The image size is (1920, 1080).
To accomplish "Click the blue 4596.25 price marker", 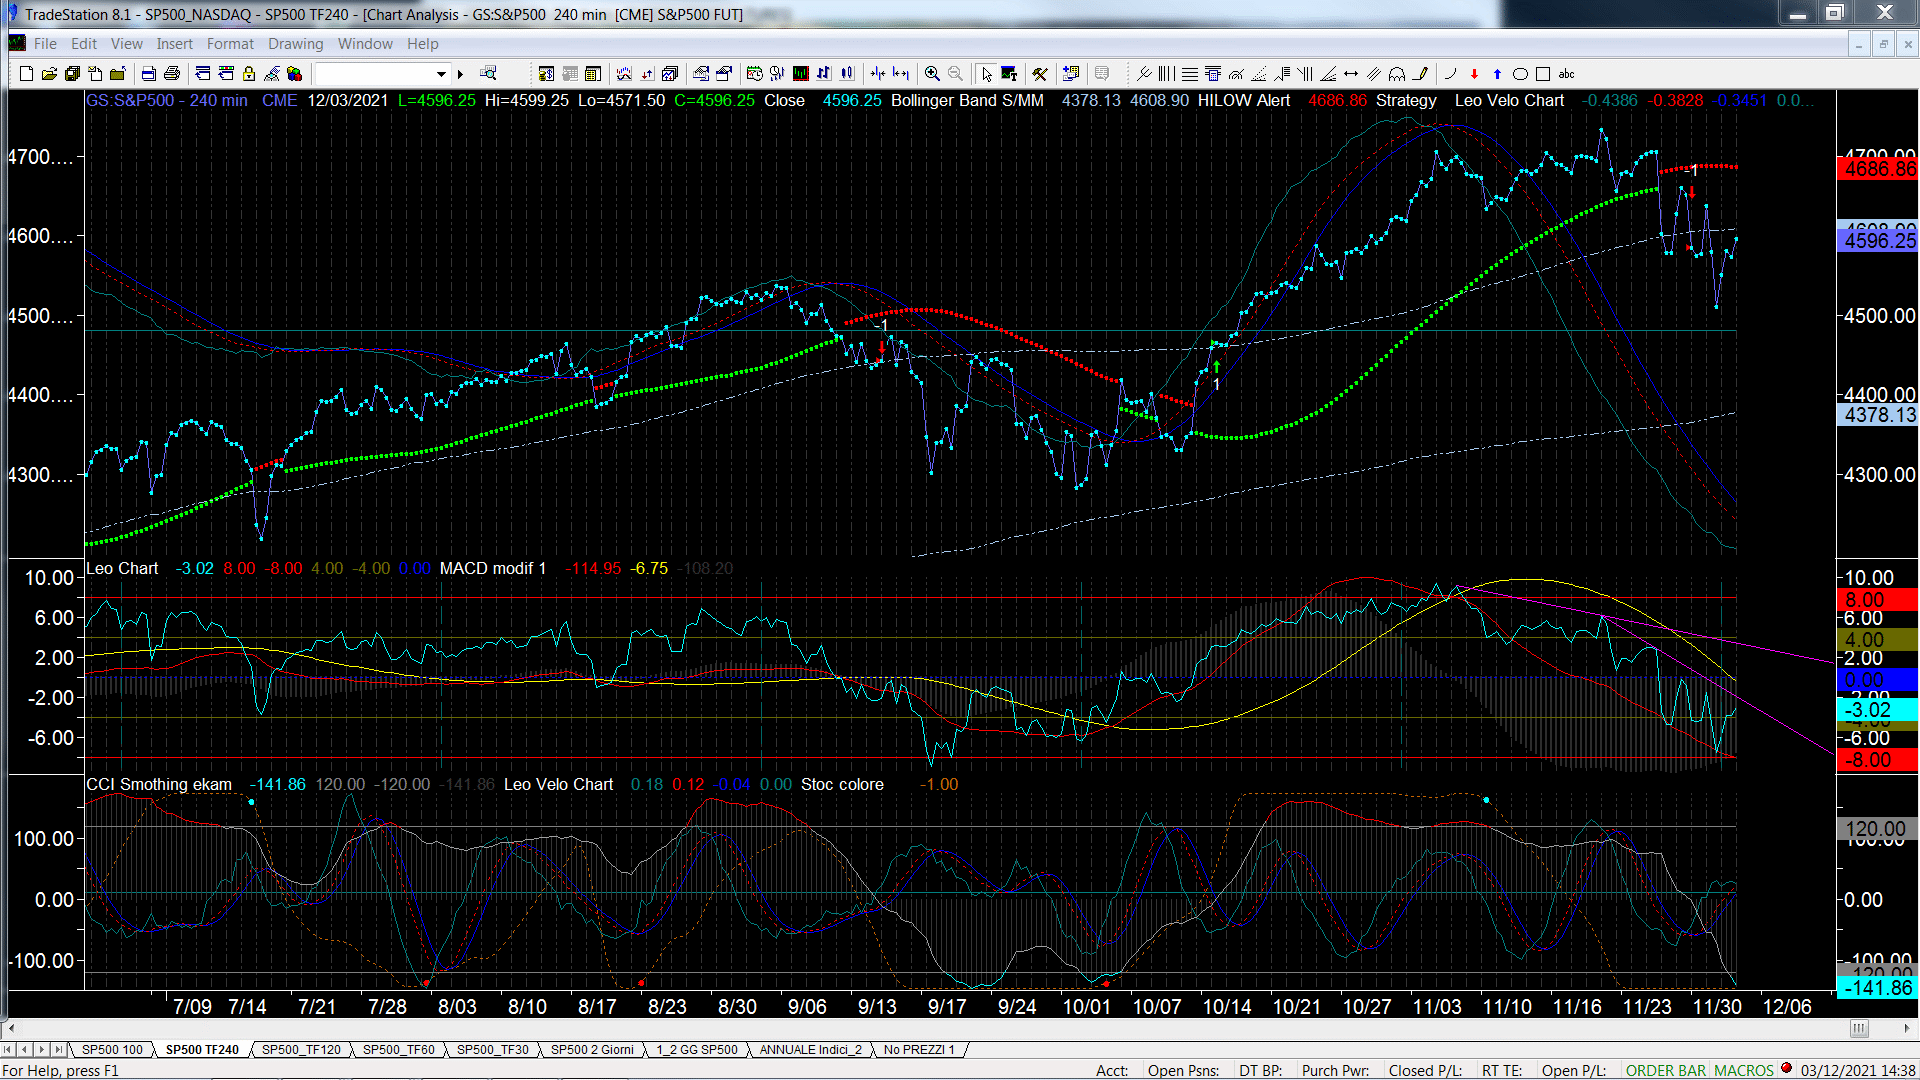I will 1878,240.
